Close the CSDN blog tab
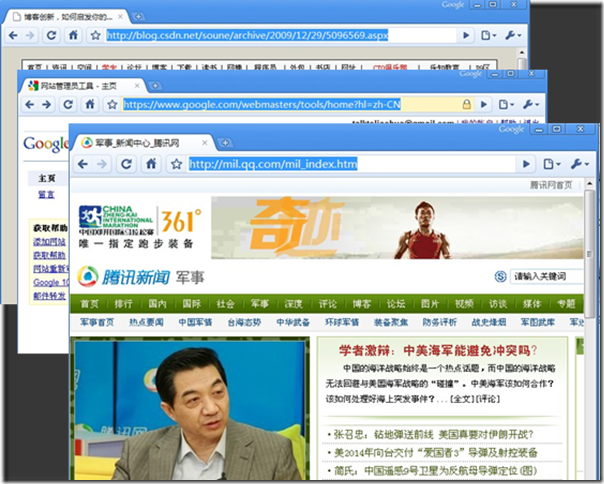This screenshot has height=484, width=604. 121,17
